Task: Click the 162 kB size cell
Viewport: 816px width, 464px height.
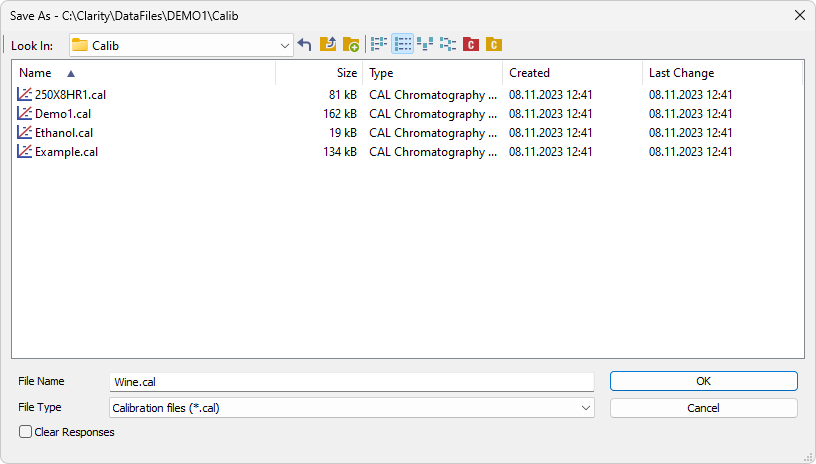Action: 340,113
